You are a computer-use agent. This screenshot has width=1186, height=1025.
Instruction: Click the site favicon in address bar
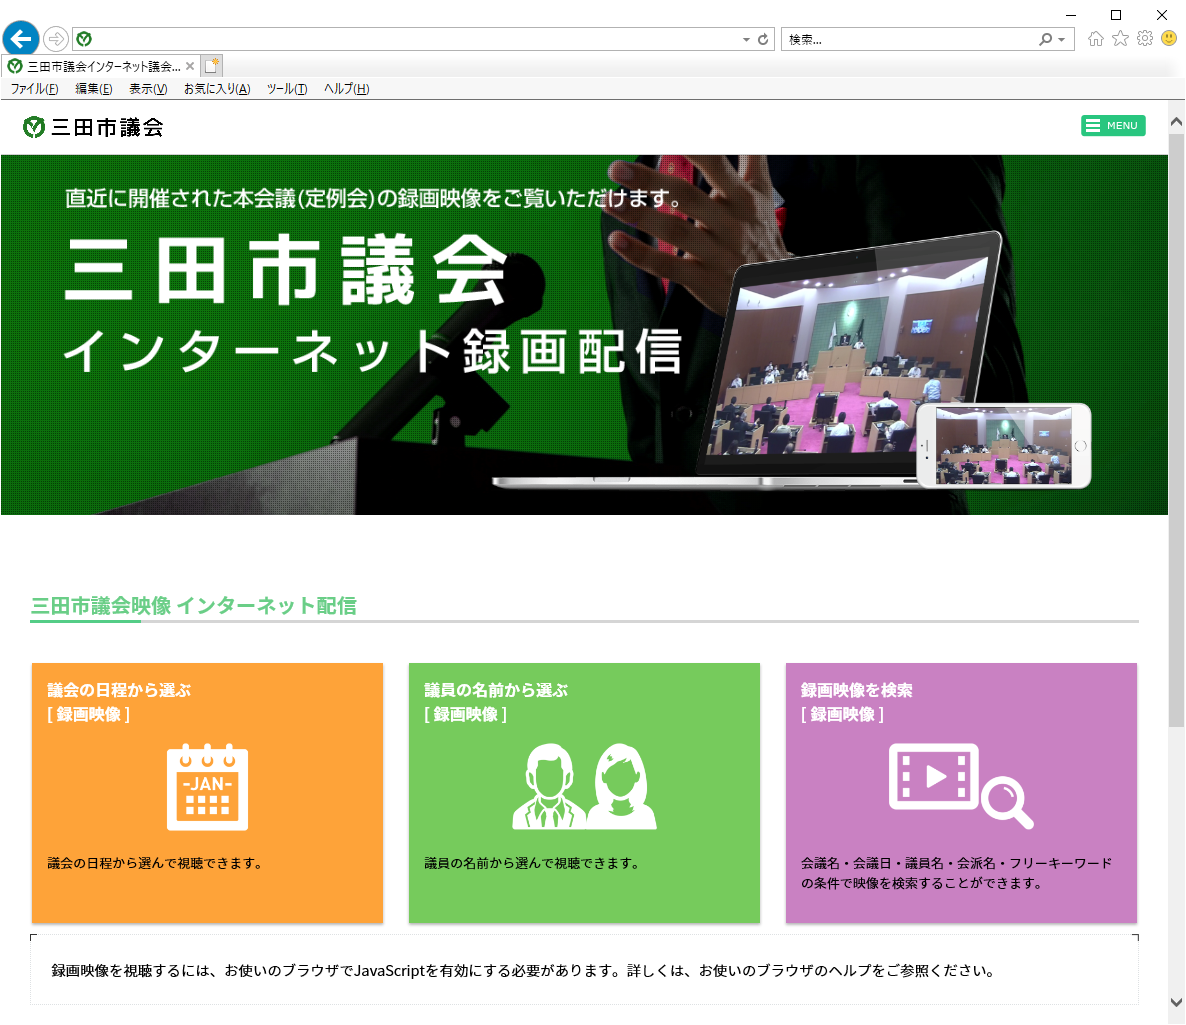84,39
